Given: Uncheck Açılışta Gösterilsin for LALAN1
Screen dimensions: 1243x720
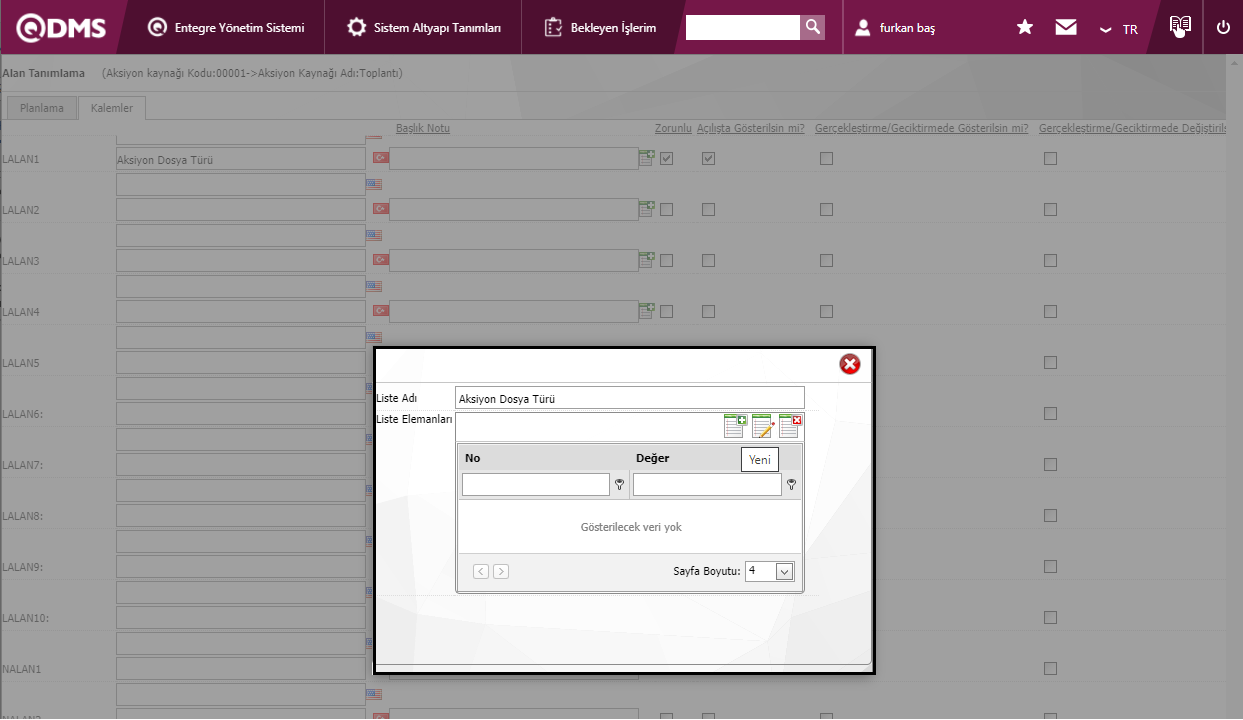Looking at the screenshot, I should pos(708,158).
